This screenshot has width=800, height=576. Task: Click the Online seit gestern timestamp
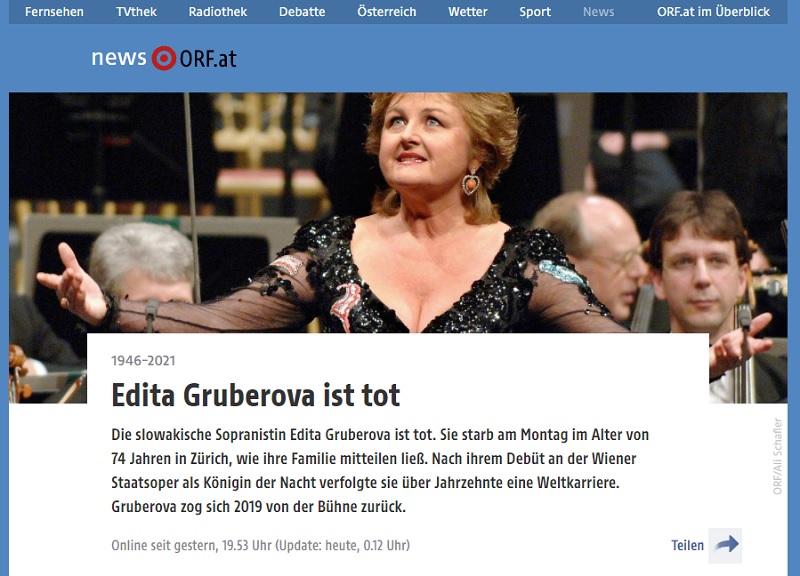coord(261,545)
